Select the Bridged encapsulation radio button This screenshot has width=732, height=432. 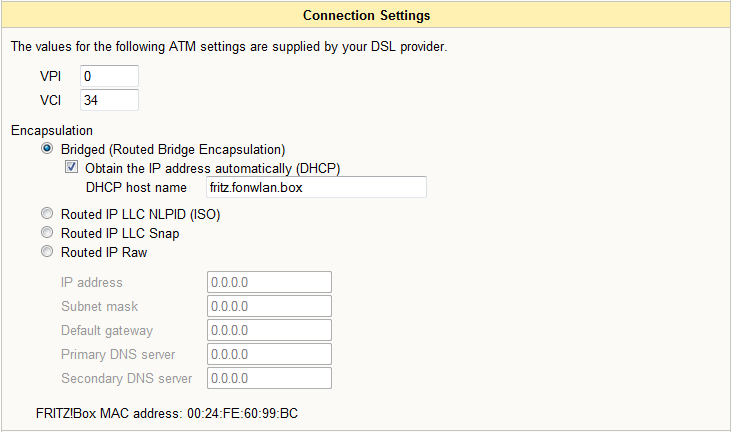tap(47, 149)
